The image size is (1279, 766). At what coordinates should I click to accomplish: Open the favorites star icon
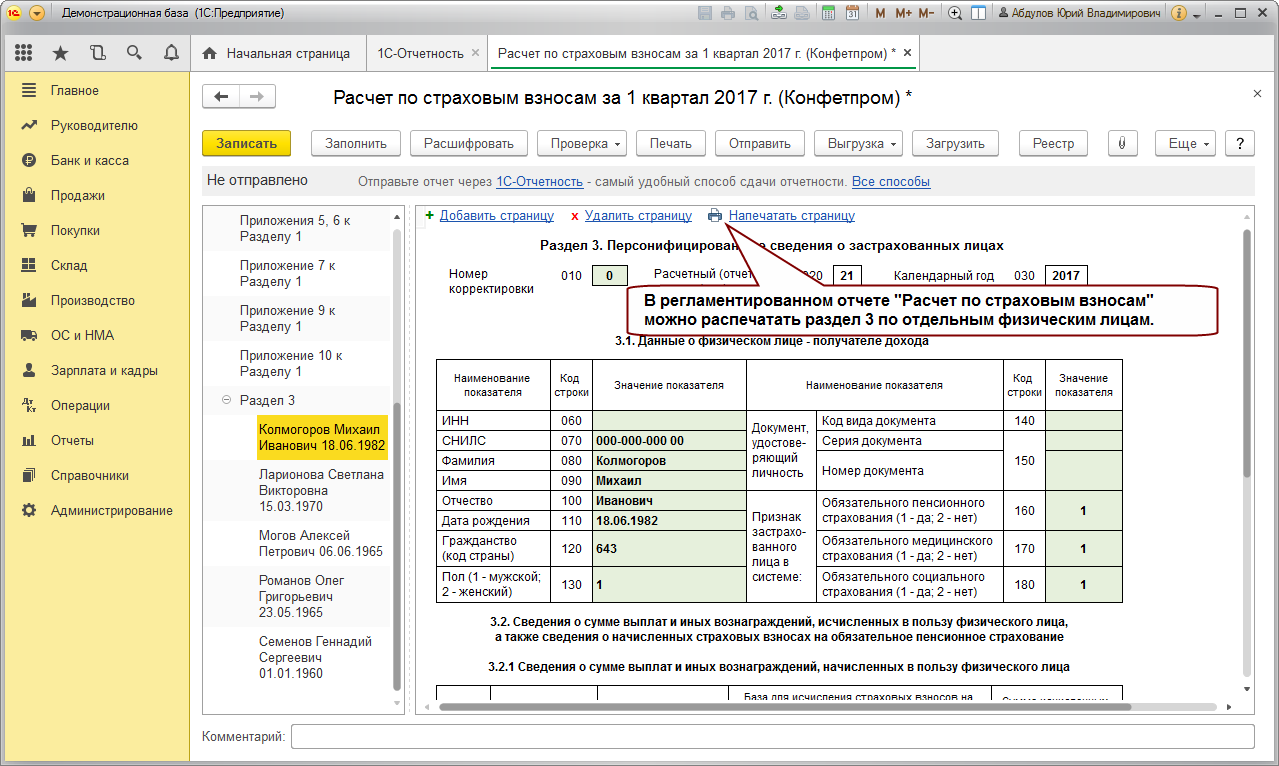point(60,53)
